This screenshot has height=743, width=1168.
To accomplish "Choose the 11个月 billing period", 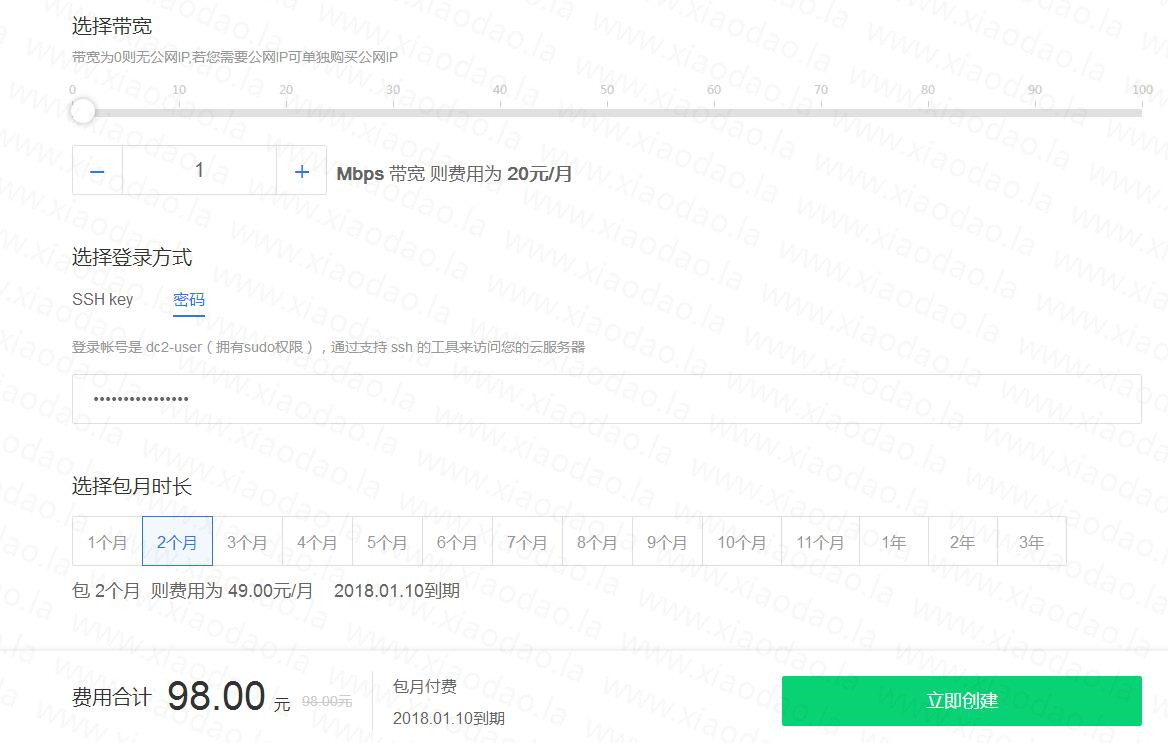I will 821,541.
